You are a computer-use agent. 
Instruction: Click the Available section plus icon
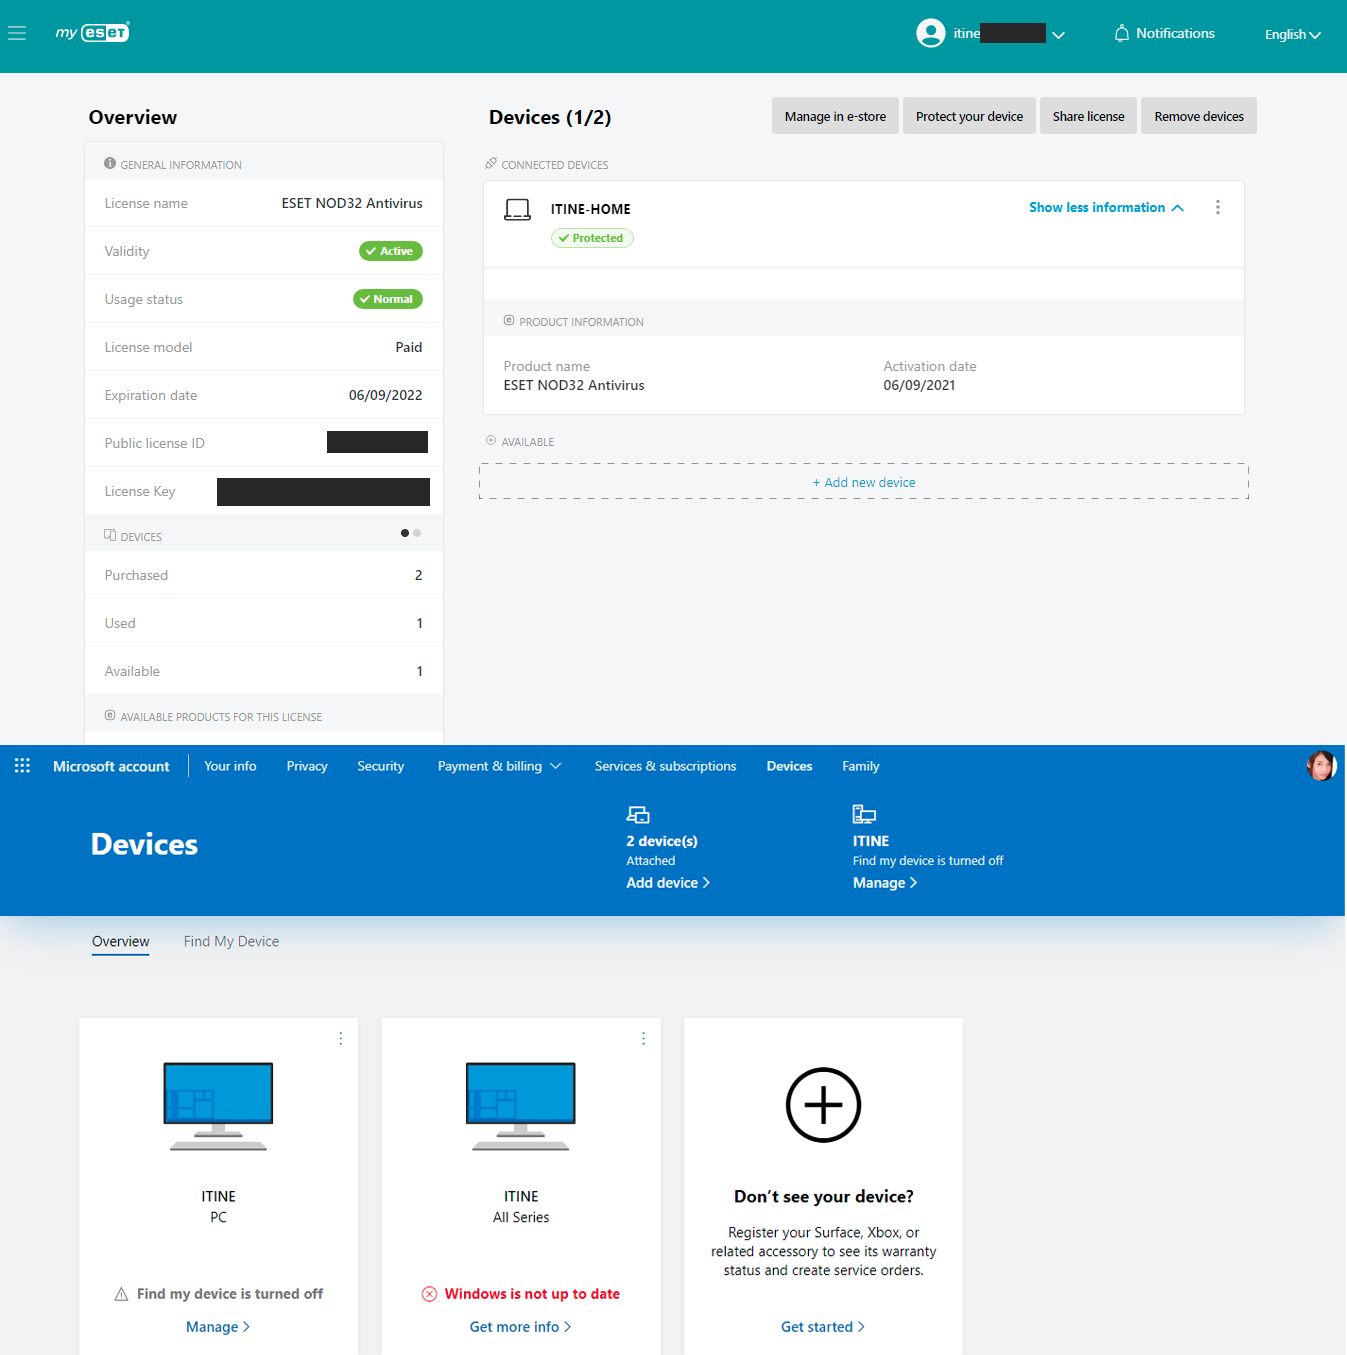pyautogui.click(x=491, y=440)
